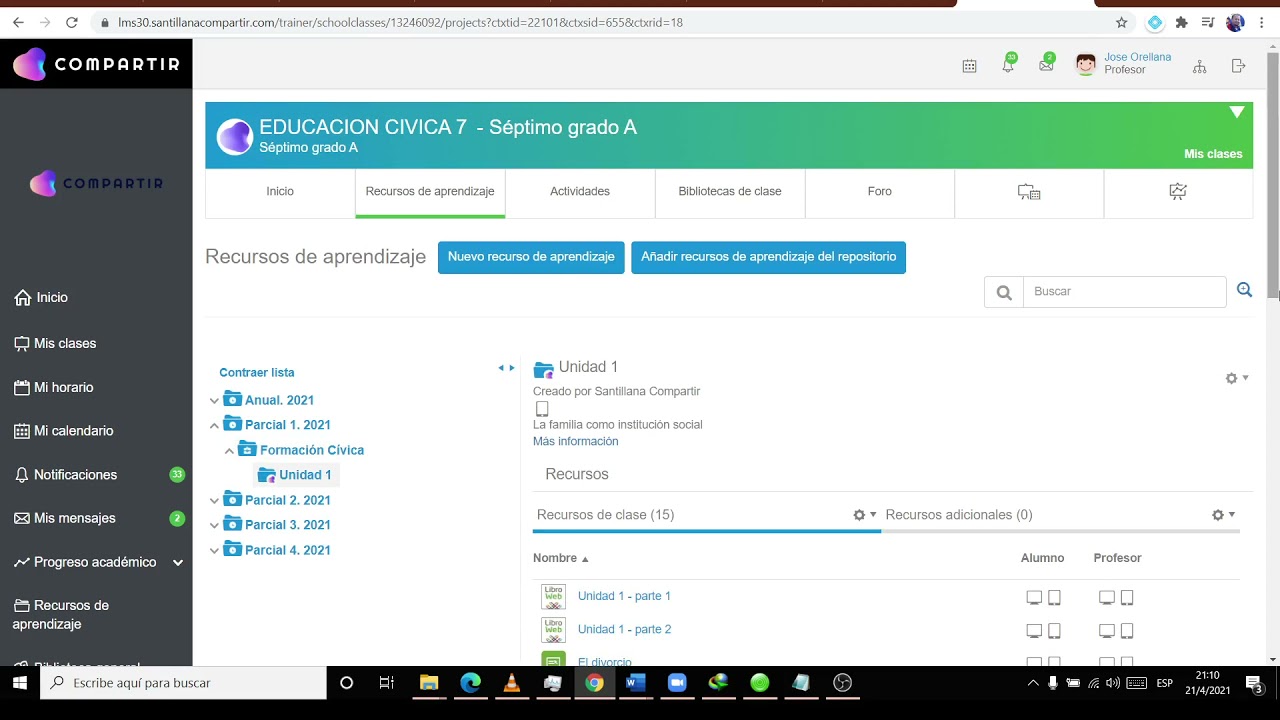Click the Más información link
The height and width of the screenshot is (720, 1280).
click(576, 441)
